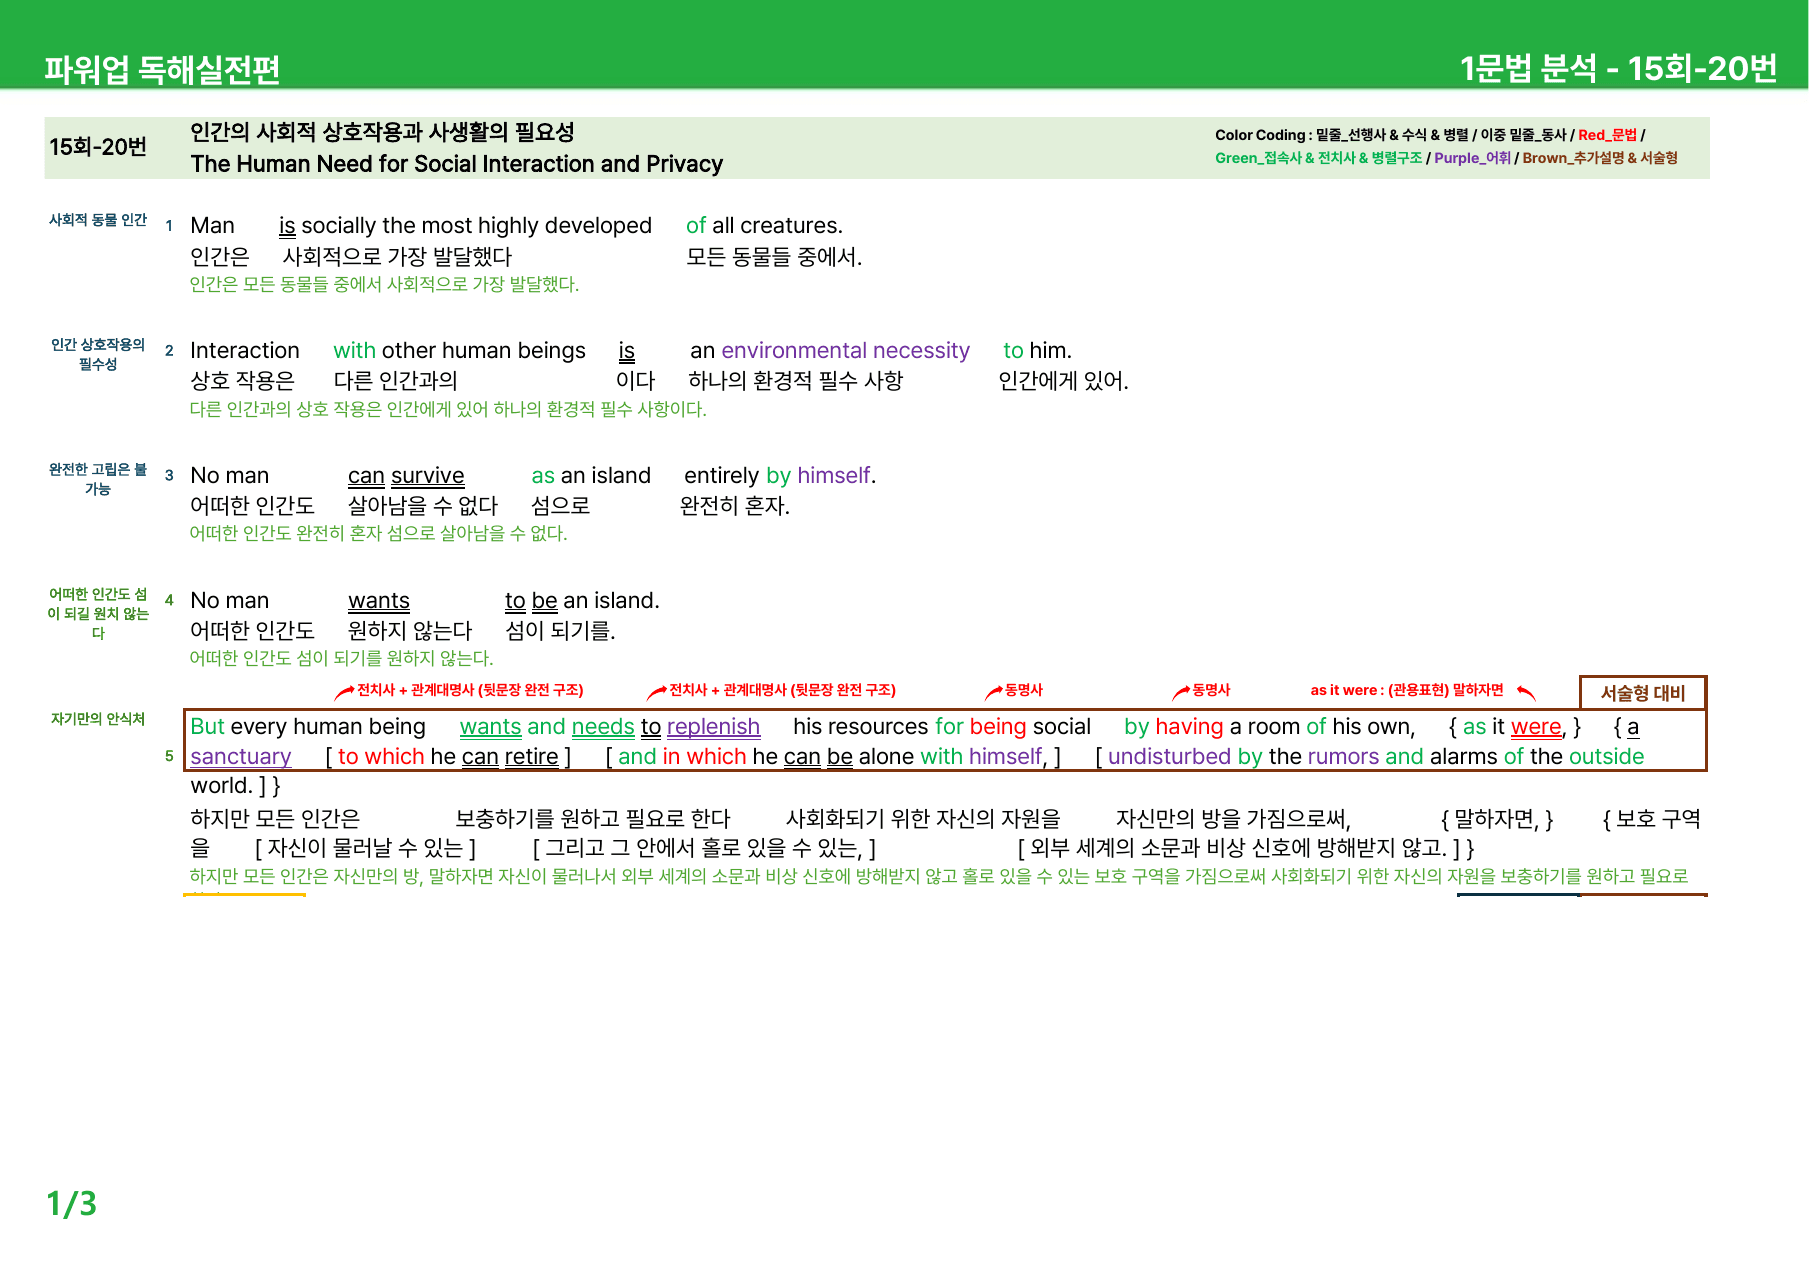Click the English title 'The Human Need for Social Interaction and Privacy'
The image size is (1809, 1279).
coord(456,164)
